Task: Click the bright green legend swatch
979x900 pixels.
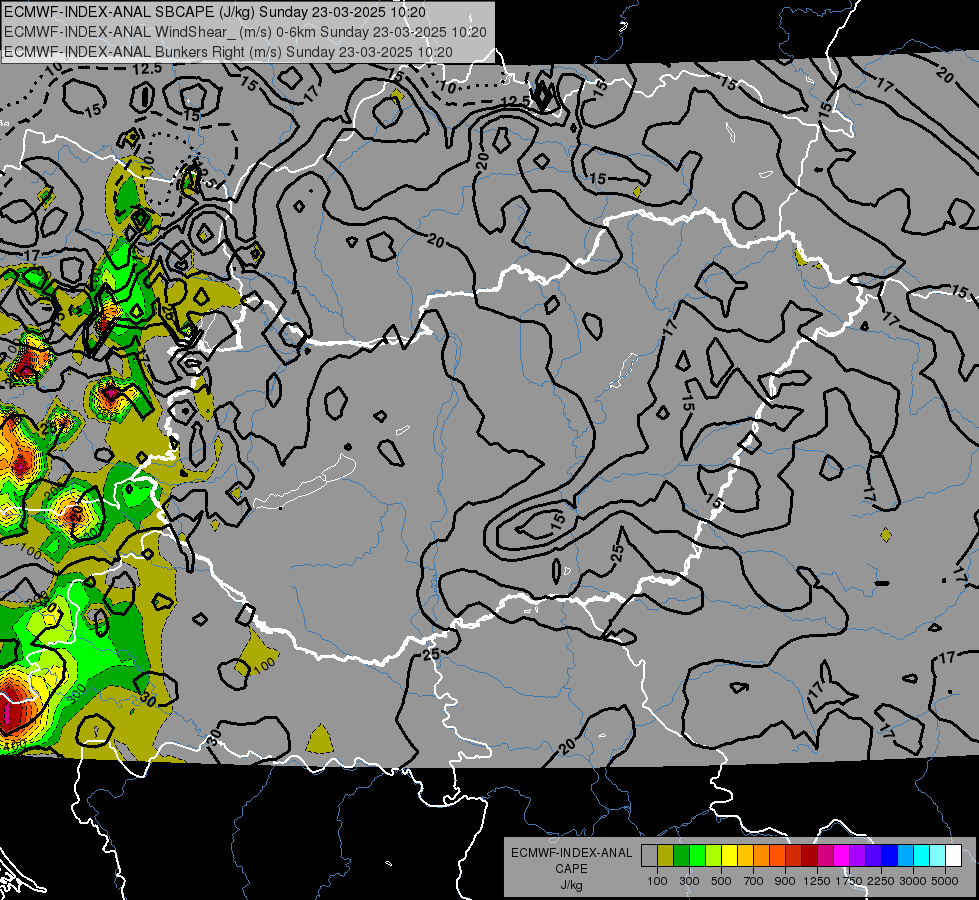Action: click(x=697, y=855)
